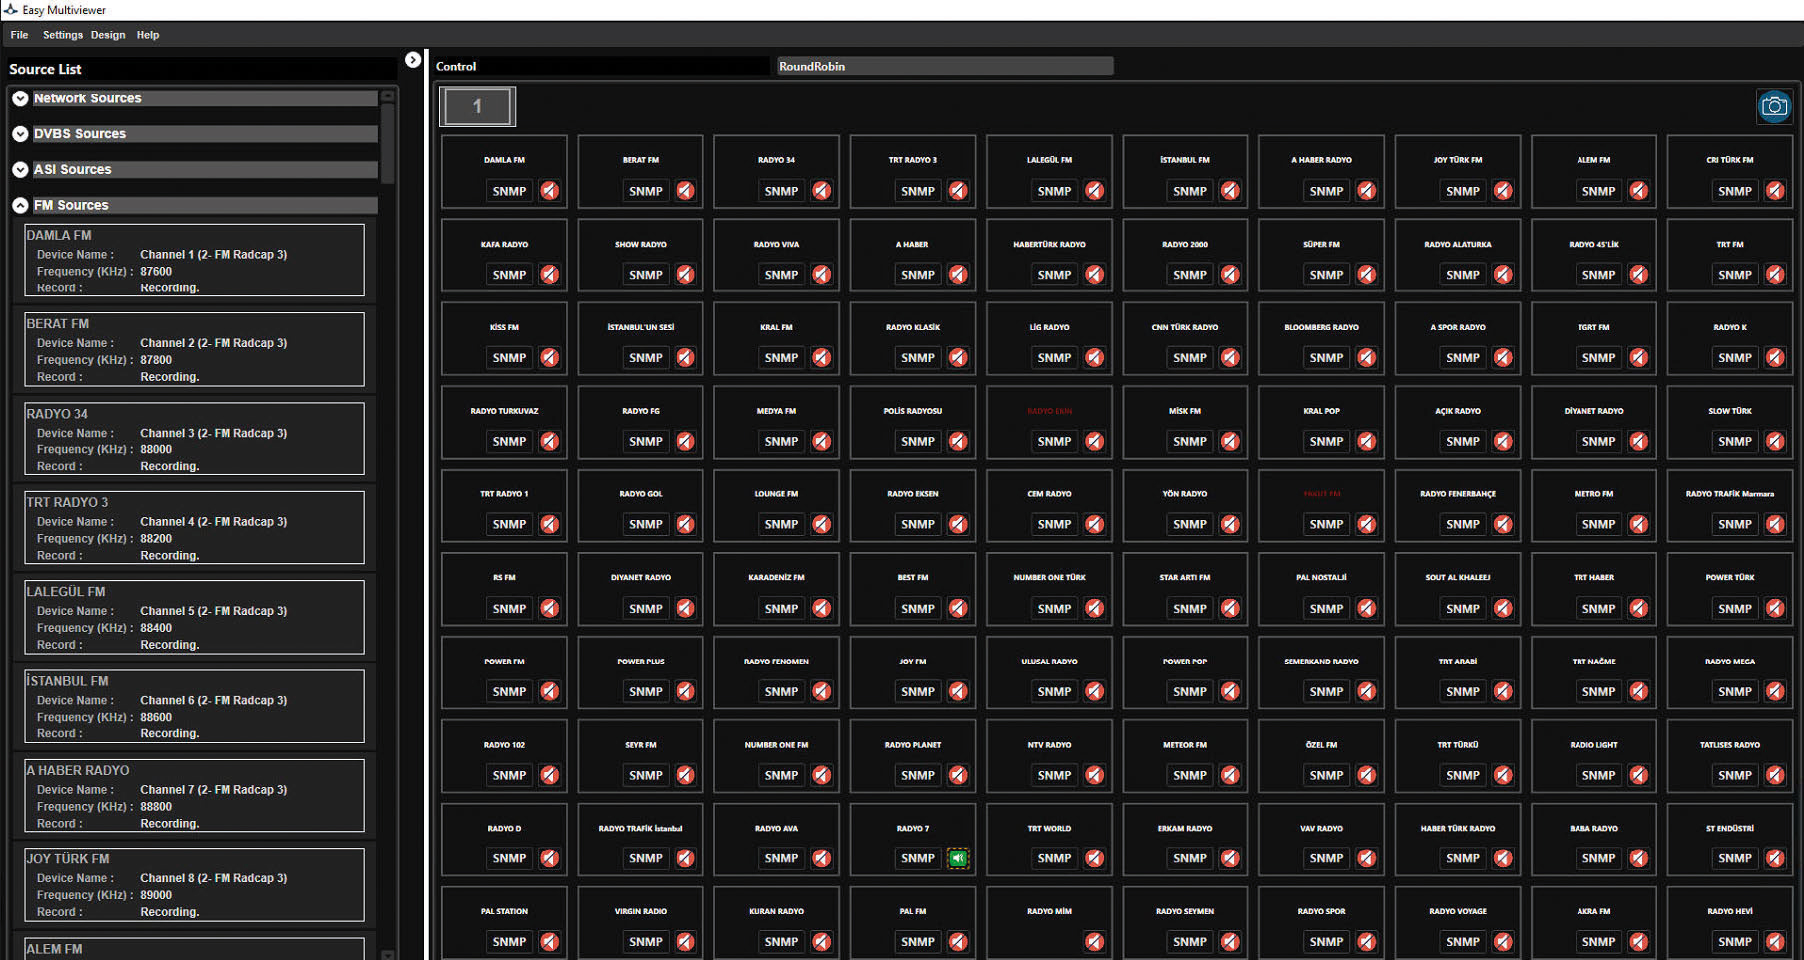Click speaker icon on PAL STATION tile
The height and width of the screenshot is (960, 1804).
click(550, 941)
